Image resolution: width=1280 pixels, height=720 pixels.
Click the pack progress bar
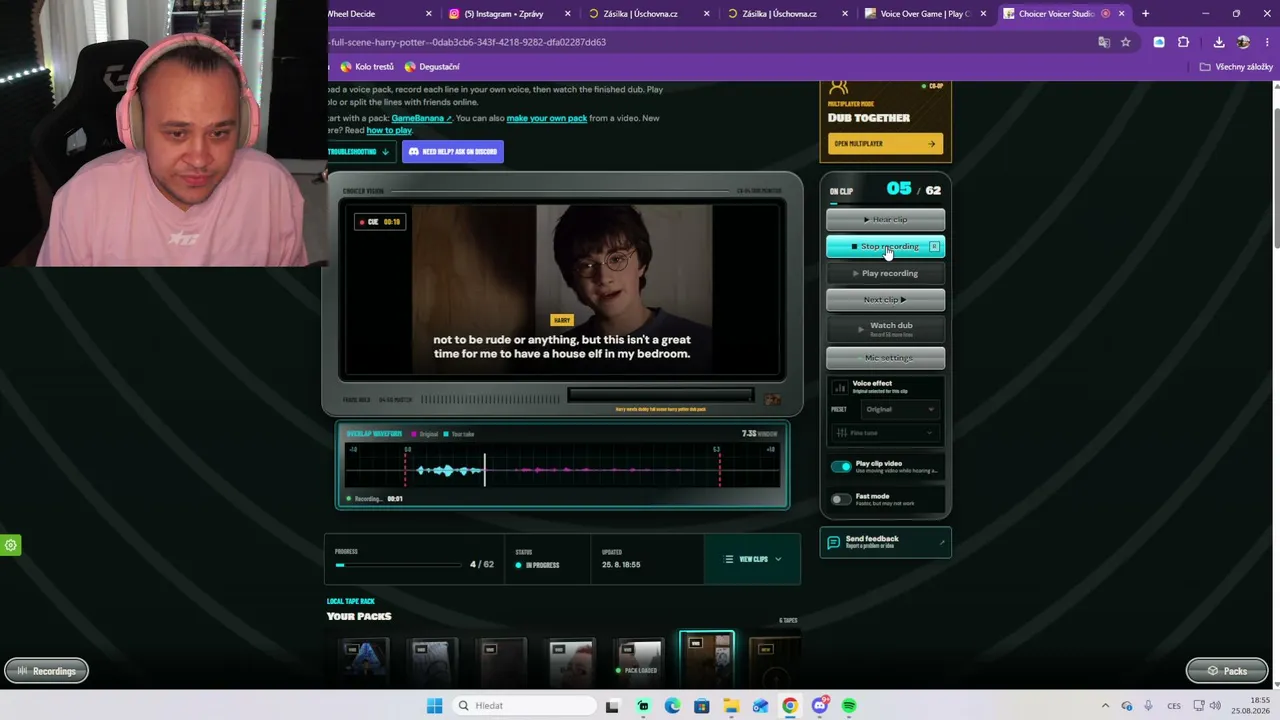point(397,565)
